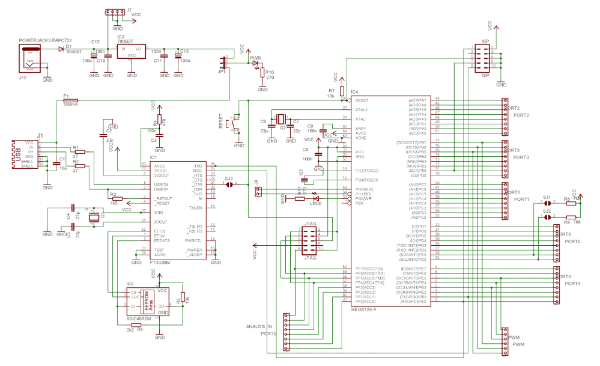Click the MEGA128 microcontroller IC4 body

point(391,201)
